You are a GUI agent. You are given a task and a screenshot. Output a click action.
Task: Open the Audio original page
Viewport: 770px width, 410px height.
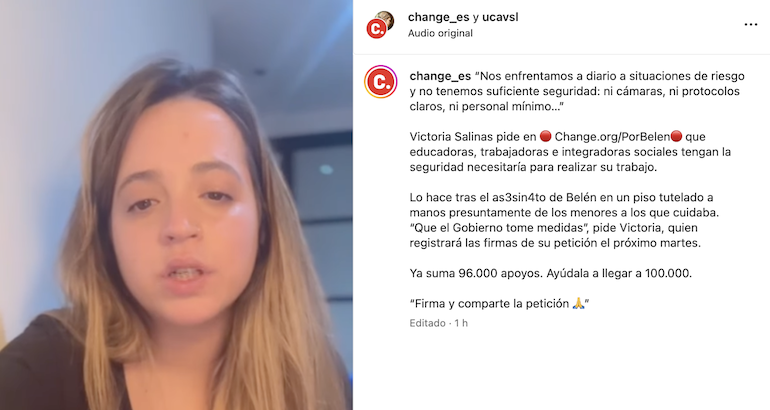pyautogui.click(x=440, y=33)
